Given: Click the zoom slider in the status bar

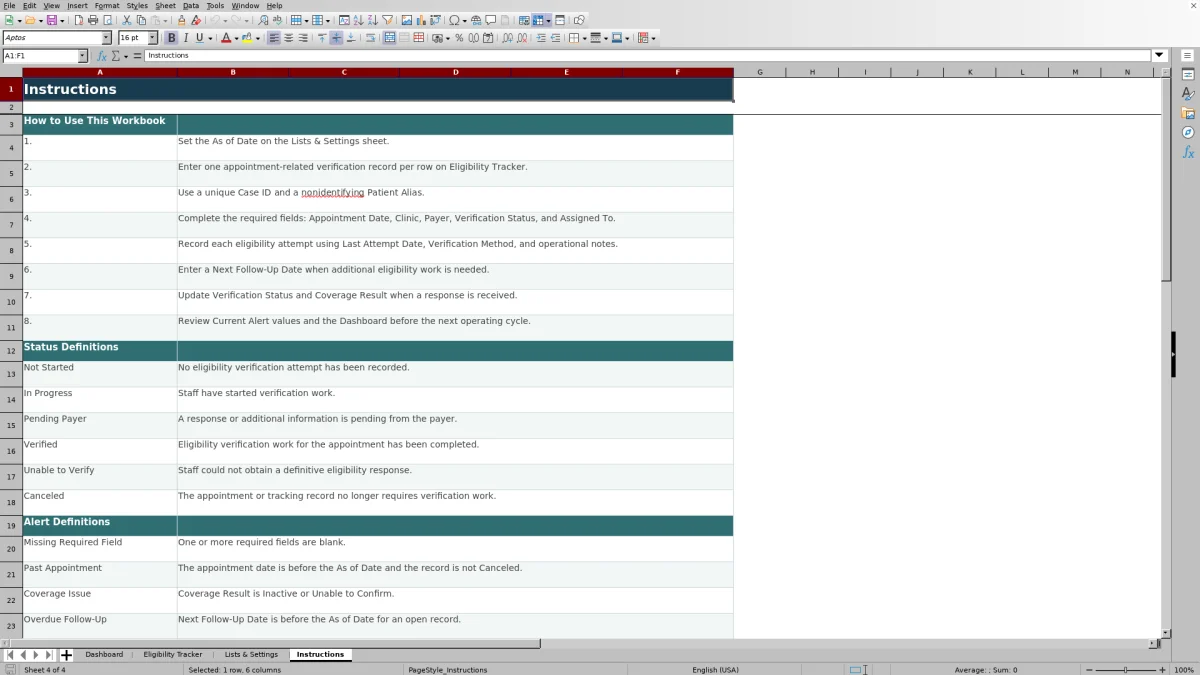Looking at the screenshot, I should (1125, 670).
